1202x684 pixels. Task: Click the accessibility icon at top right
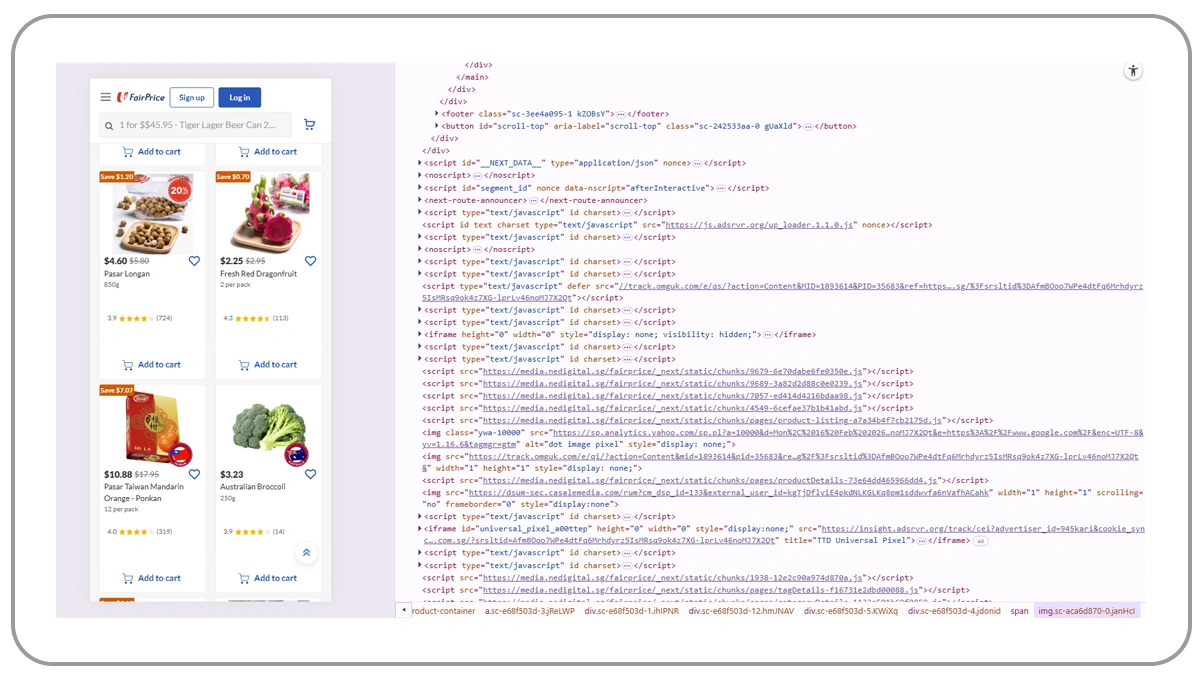(x=1132, y=71)
